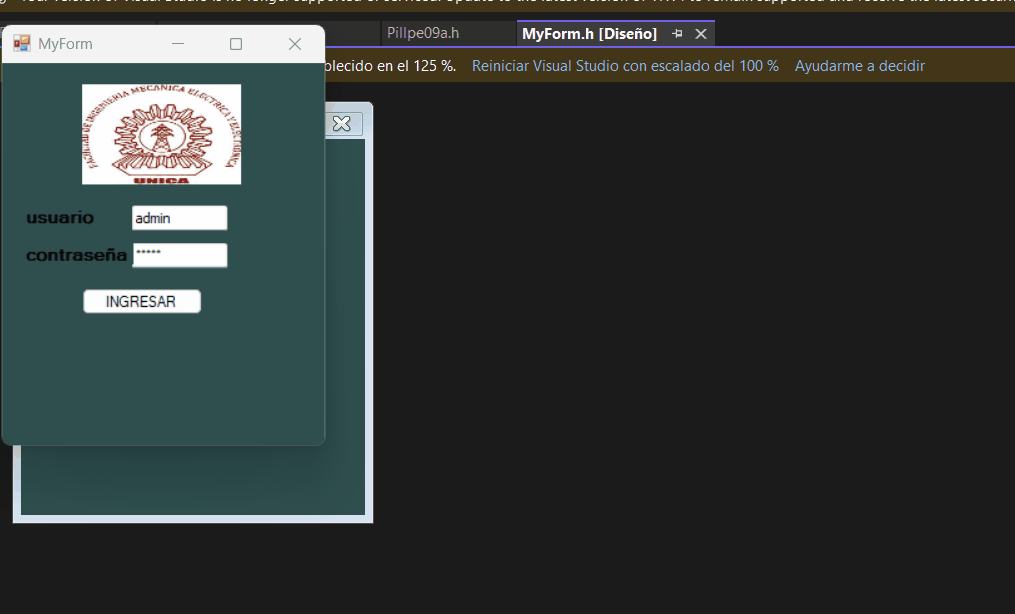This screenshot has width=1015, height=614.
Task: Click the designer form's close X button
Action: (x=342, y=124)
